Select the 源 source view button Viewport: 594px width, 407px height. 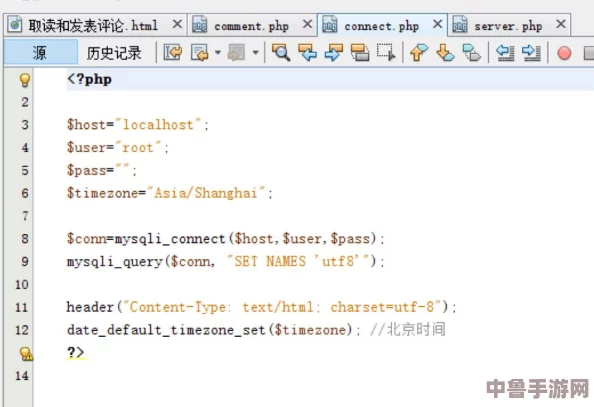point(39,53)
